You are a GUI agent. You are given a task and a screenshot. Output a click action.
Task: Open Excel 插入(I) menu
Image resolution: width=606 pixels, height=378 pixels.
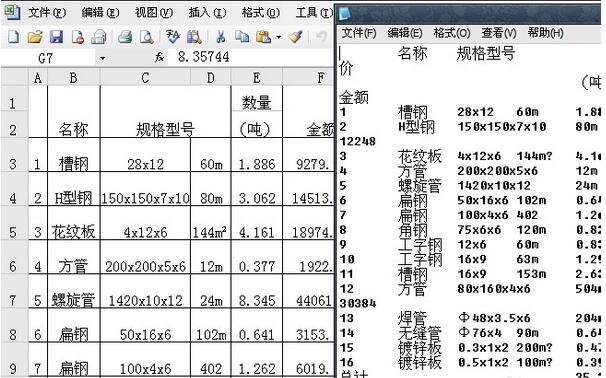(207, 13)
